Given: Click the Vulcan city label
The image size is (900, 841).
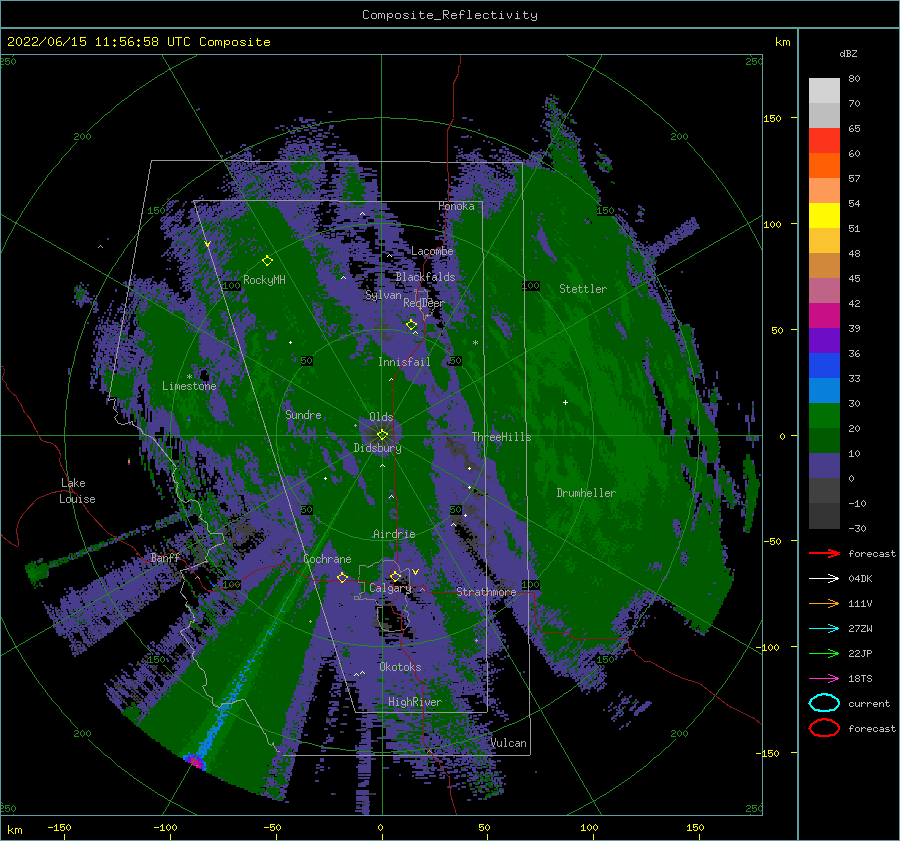Looking at the screenshot, I should point(508,743).
